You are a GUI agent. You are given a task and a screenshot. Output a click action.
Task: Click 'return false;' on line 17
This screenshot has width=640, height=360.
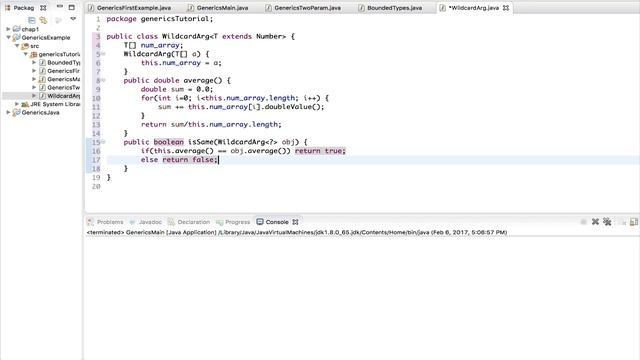(x=190, y=160)
